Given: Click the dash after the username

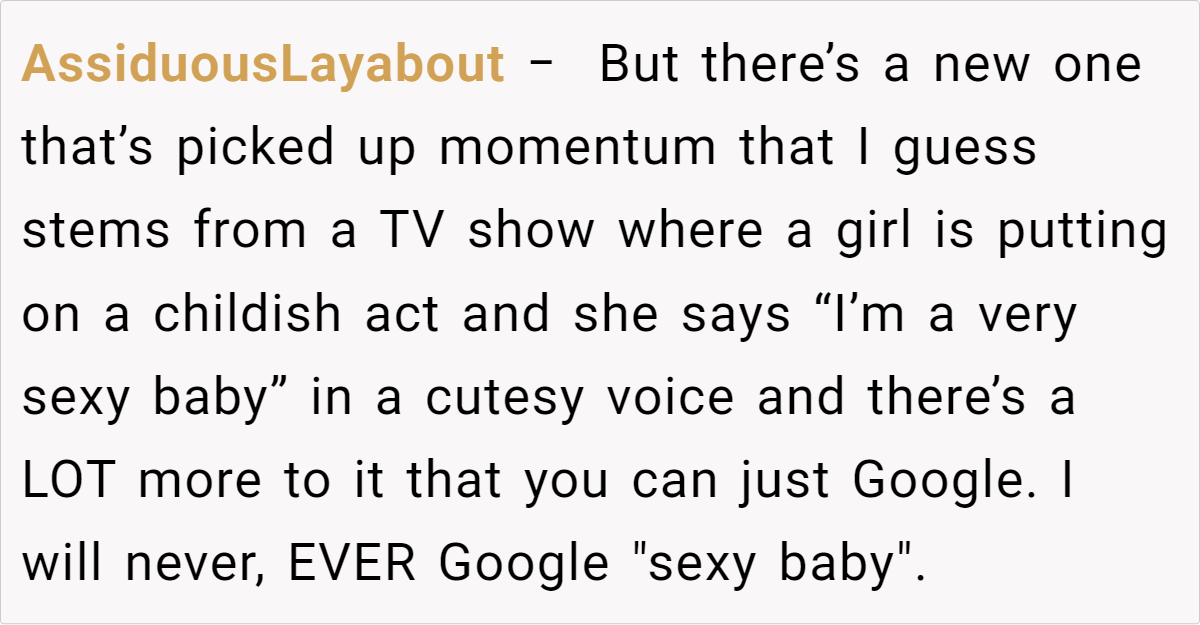Looking at the screenshot, I should [541, 66].
